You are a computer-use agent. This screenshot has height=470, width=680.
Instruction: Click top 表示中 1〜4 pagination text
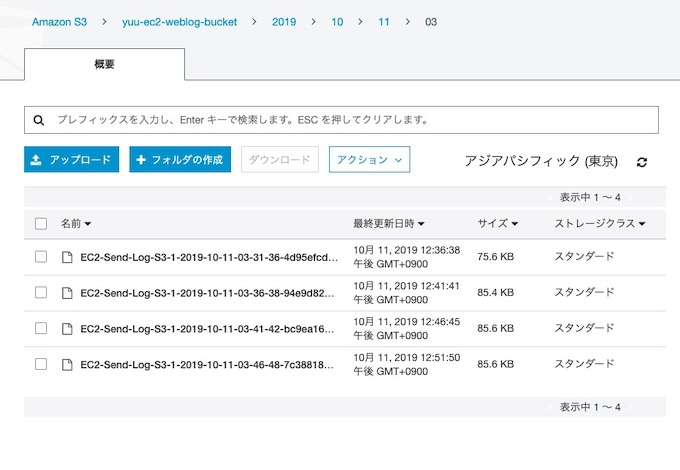pos(590,197)
